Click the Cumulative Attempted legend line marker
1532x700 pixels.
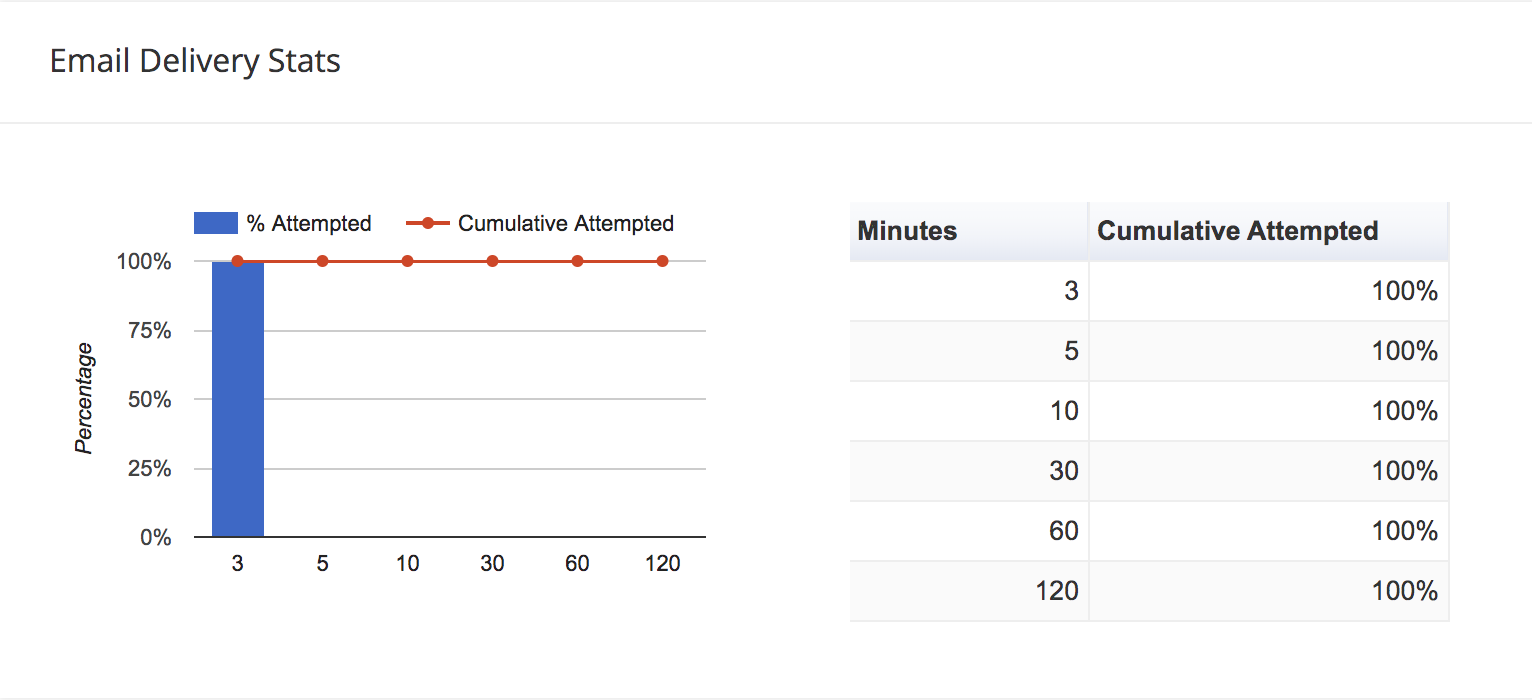click(428, 223)
